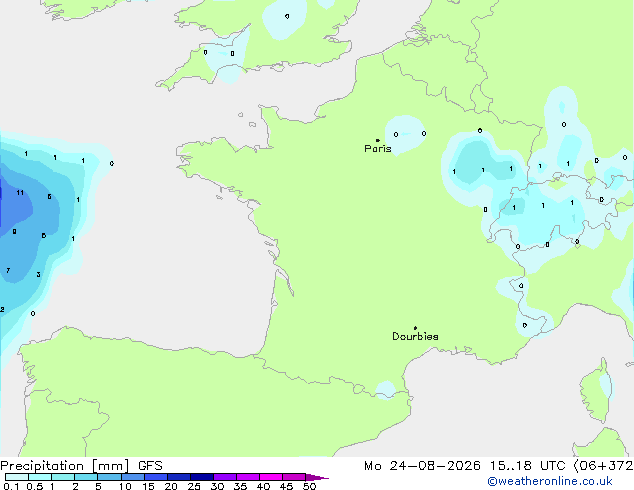Click the '45' legend scale label
This screenshot has width=634, height=490.
[x=286, y=486]
